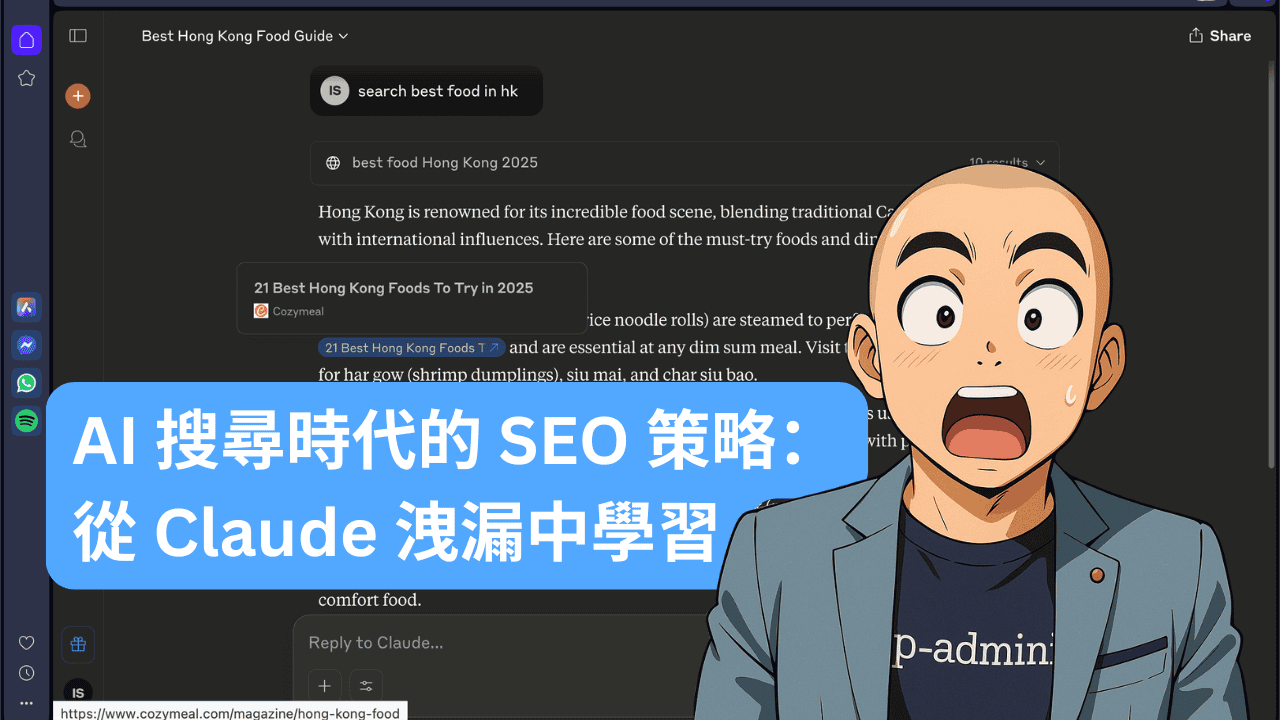The height and width of the screenshot is (720, 1280).
Task: Open the 21 Best Hong Kong Foods citation chip
Action: [x=412, y=348]
